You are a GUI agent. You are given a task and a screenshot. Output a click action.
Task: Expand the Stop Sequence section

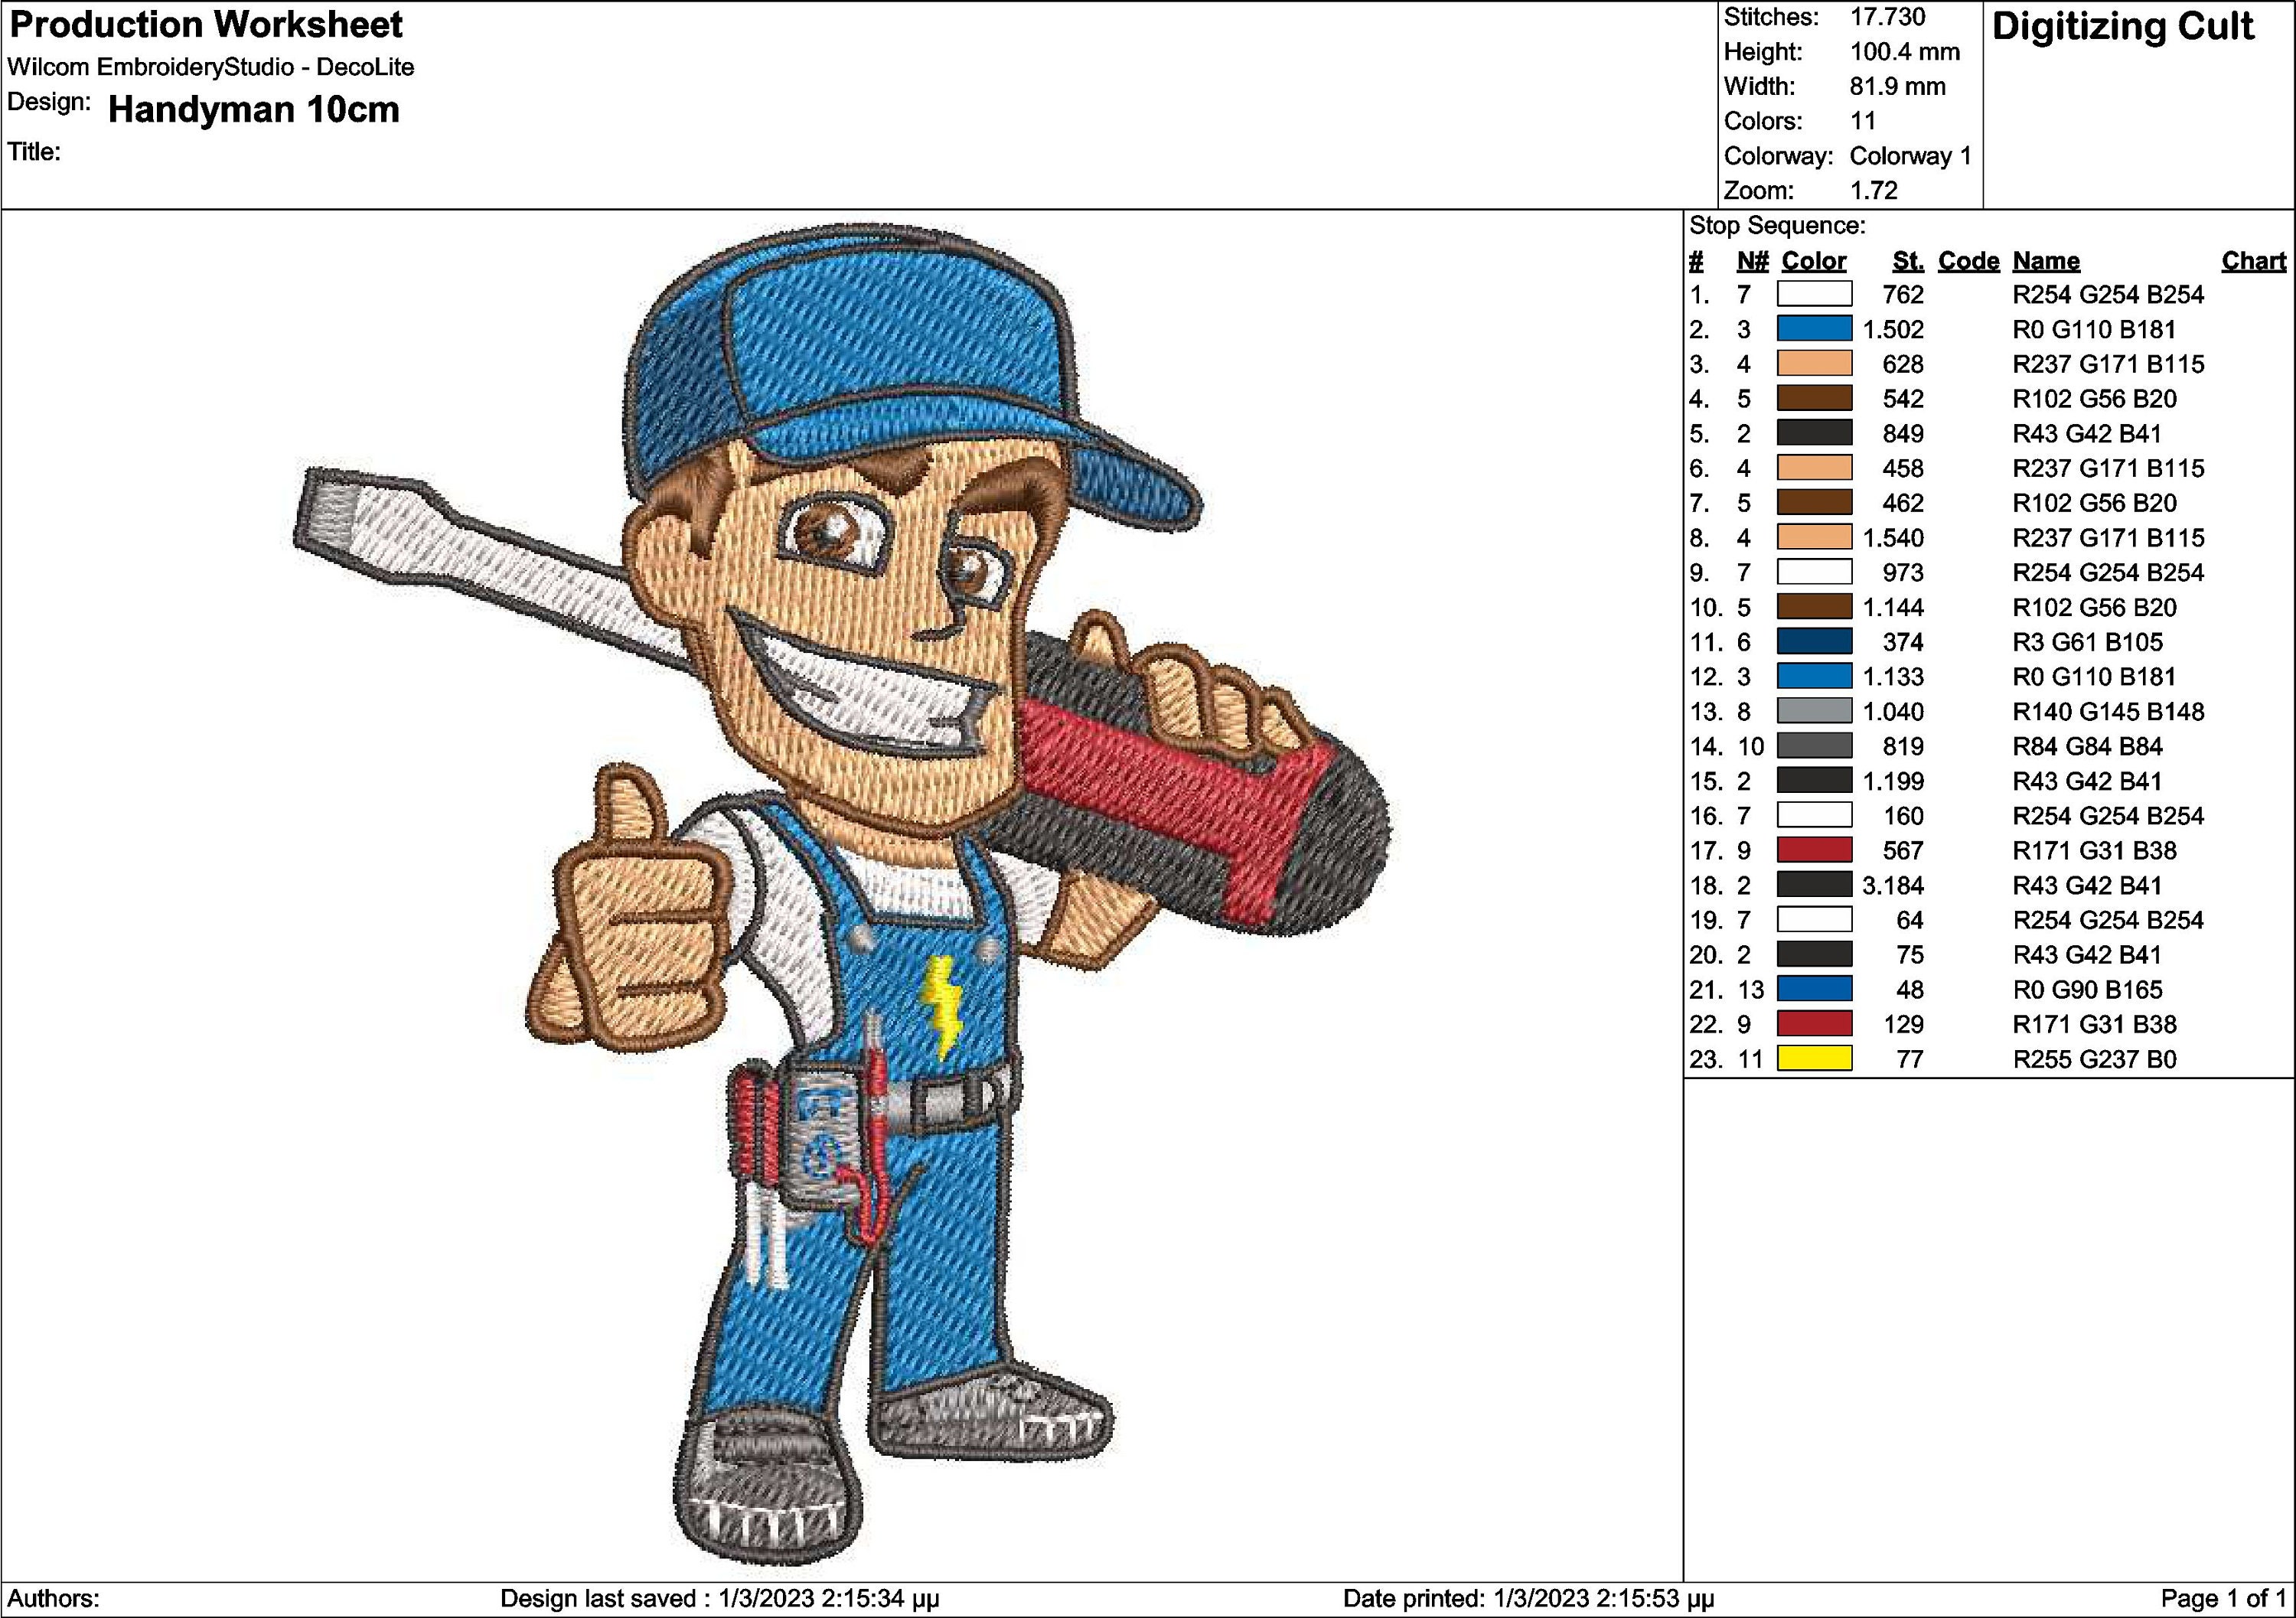(1779, 226)
